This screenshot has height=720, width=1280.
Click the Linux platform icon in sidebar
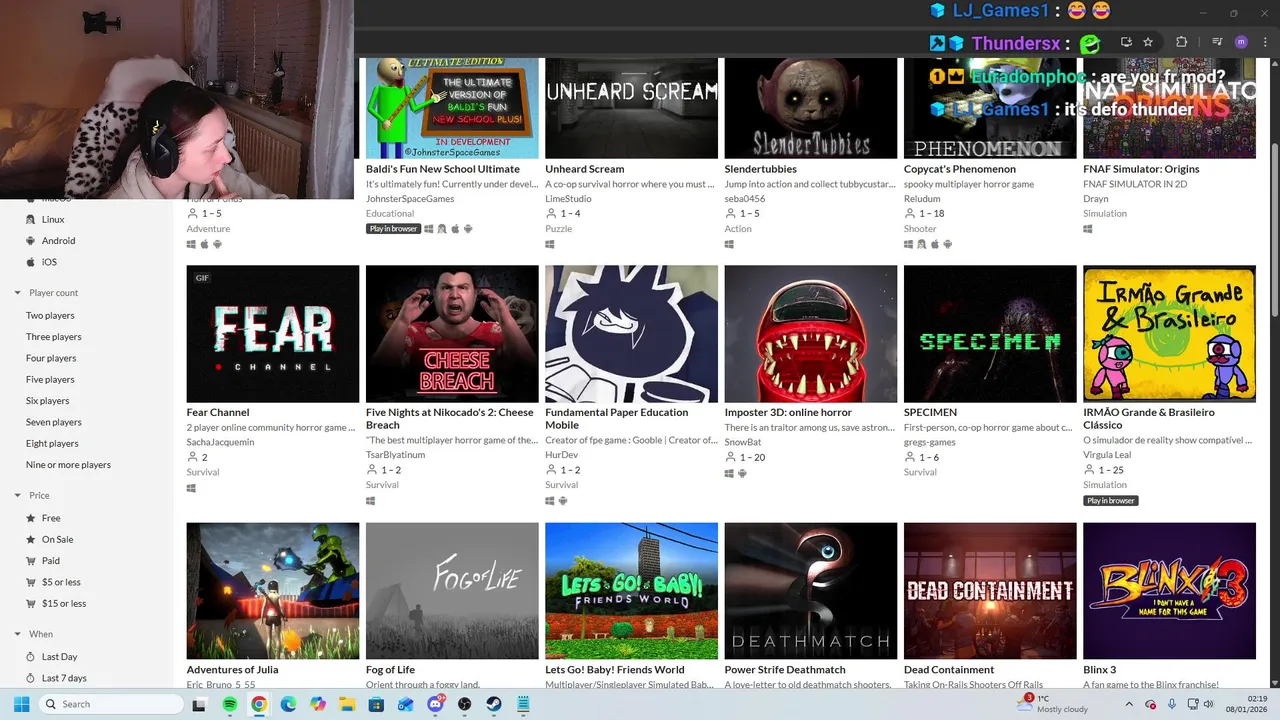[x=31, y=219]
